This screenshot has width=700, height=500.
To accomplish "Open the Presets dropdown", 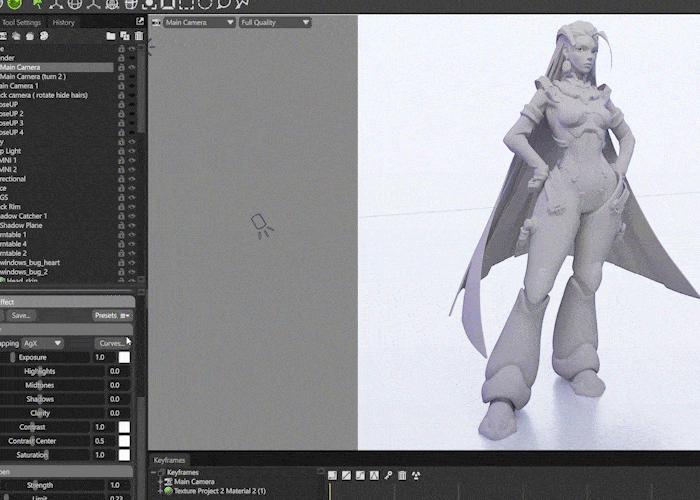I will click(112, 316).
